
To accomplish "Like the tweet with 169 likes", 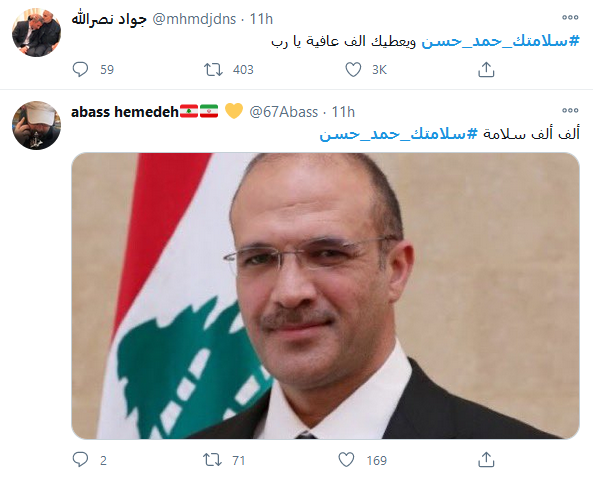I will (346, 460).
